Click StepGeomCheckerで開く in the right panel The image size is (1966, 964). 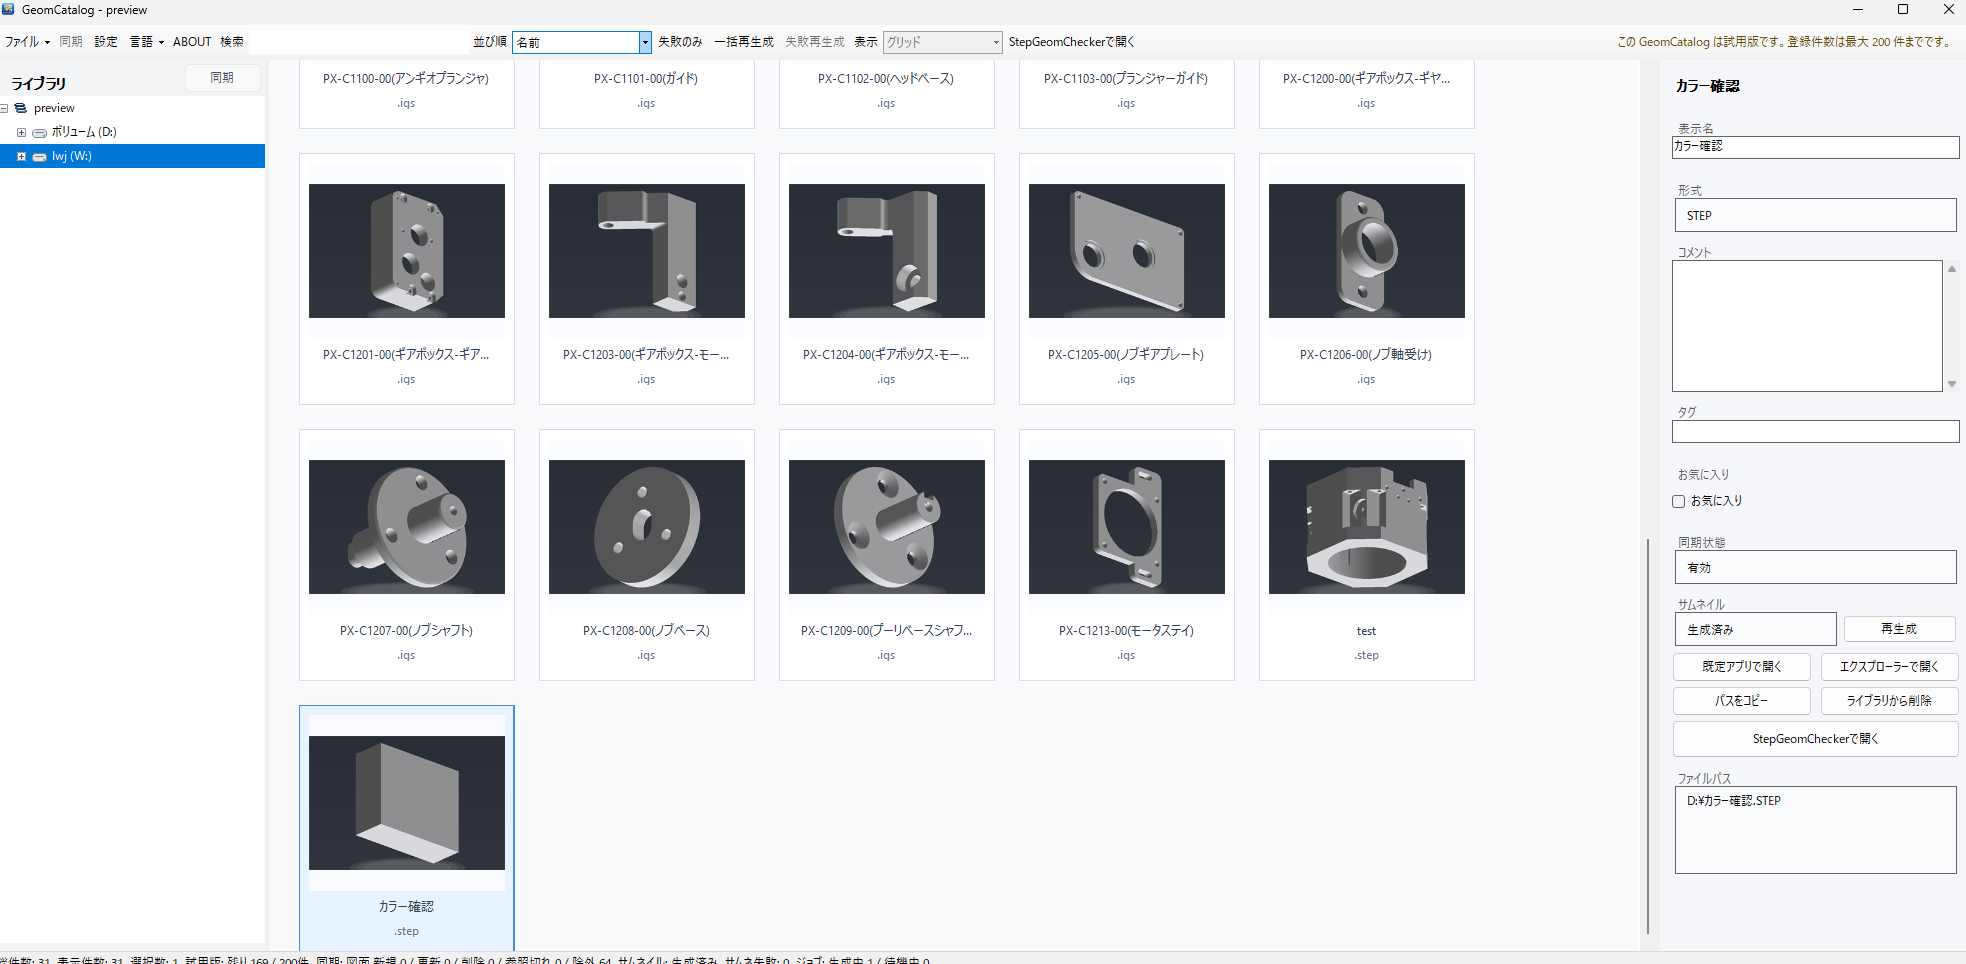click(x=1815, y=738)
